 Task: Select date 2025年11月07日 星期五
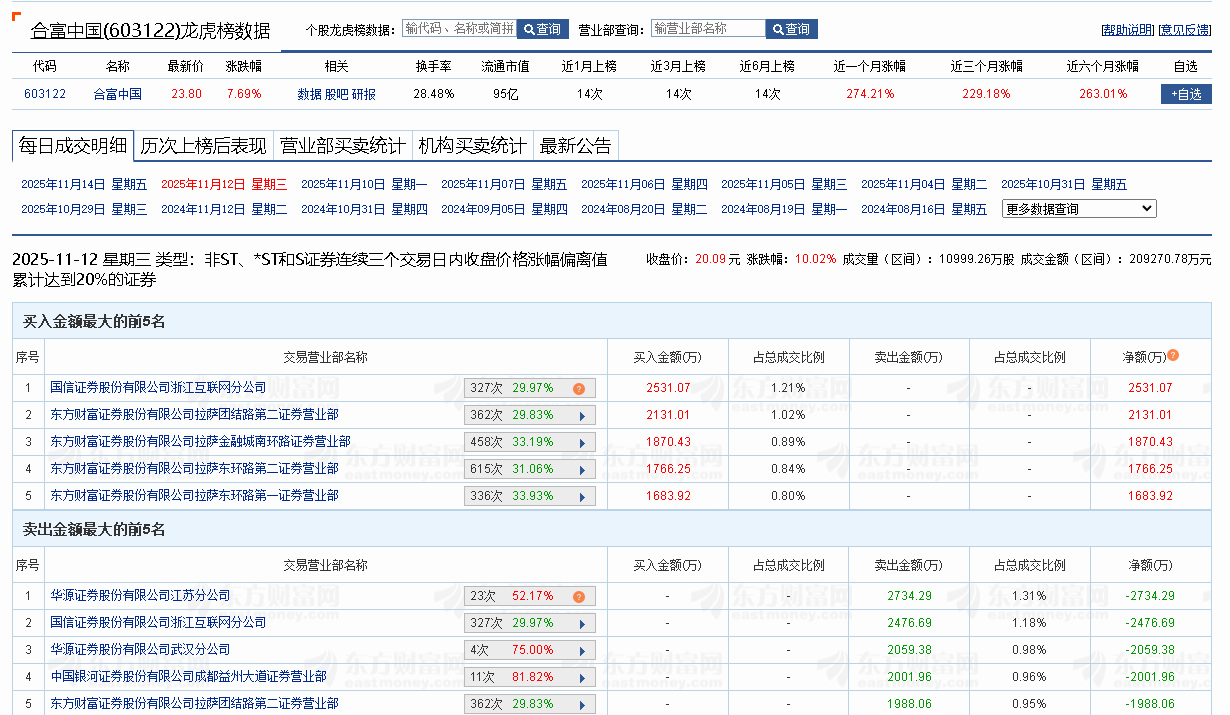(x=504, y=184)
